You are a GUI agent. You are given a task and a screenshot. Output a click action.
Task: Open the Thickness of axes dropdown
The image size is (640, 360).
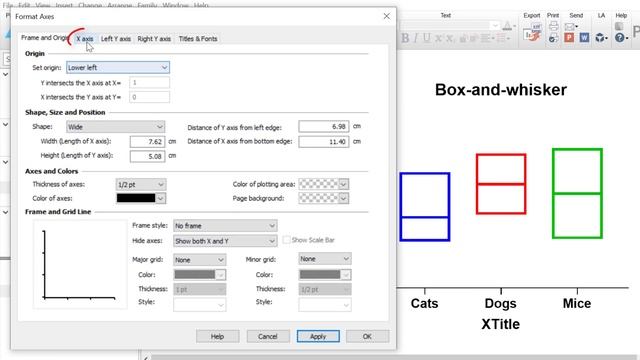pos(141,184)
